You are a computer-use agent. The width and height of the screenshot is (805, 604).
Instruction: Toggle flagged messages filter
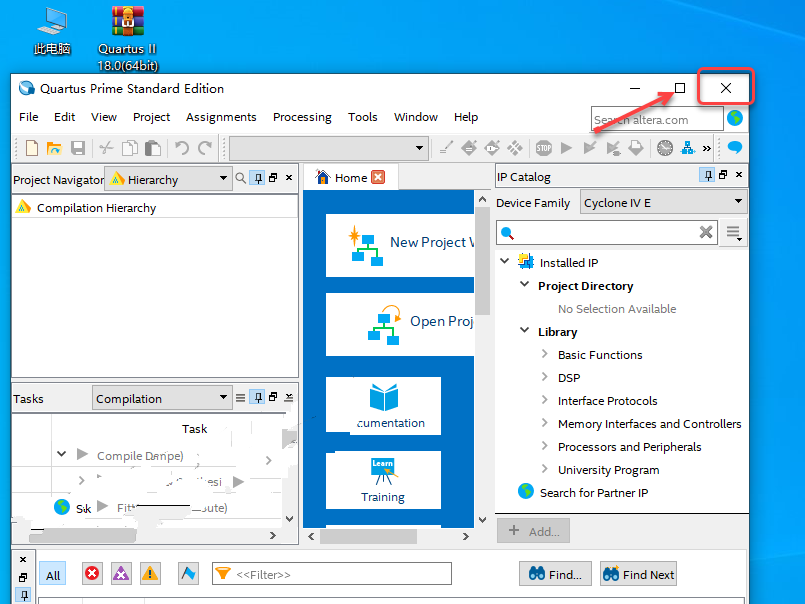coord(188,573)
